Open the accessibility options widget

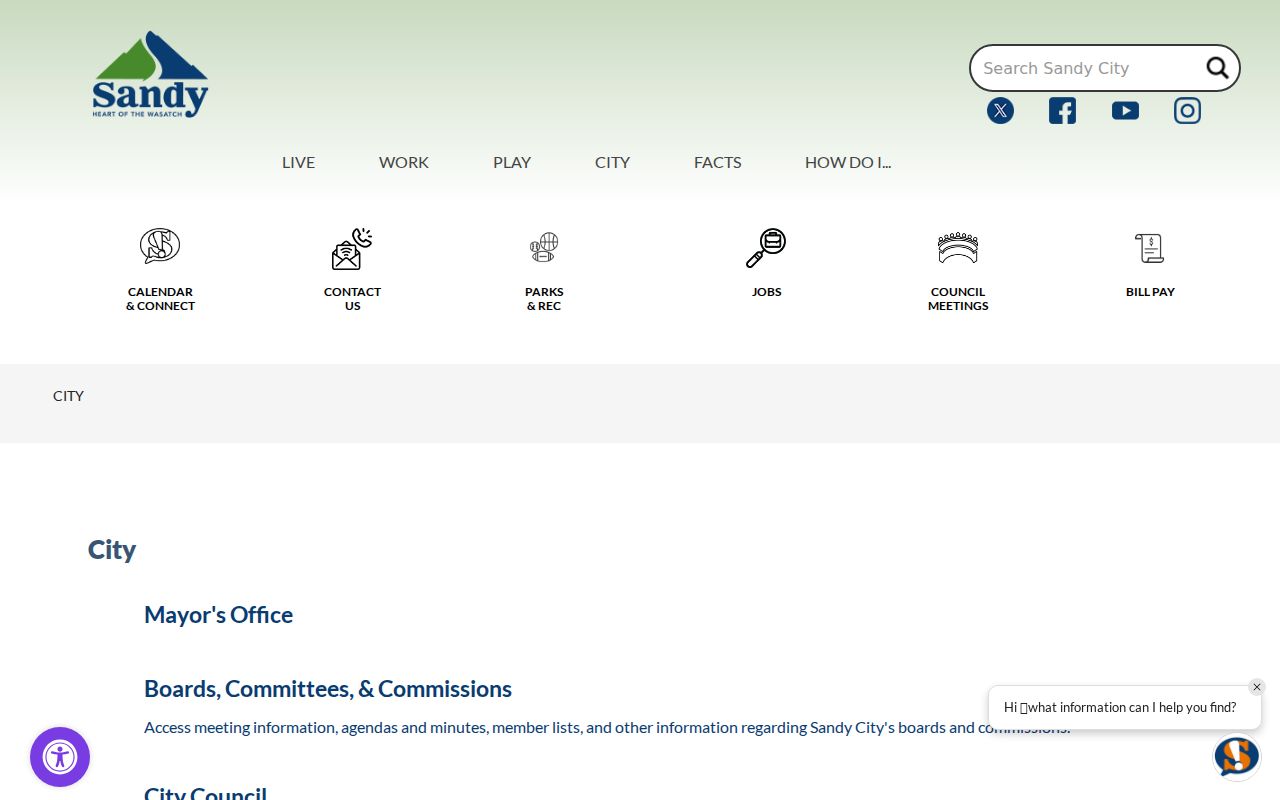[60, 757]
